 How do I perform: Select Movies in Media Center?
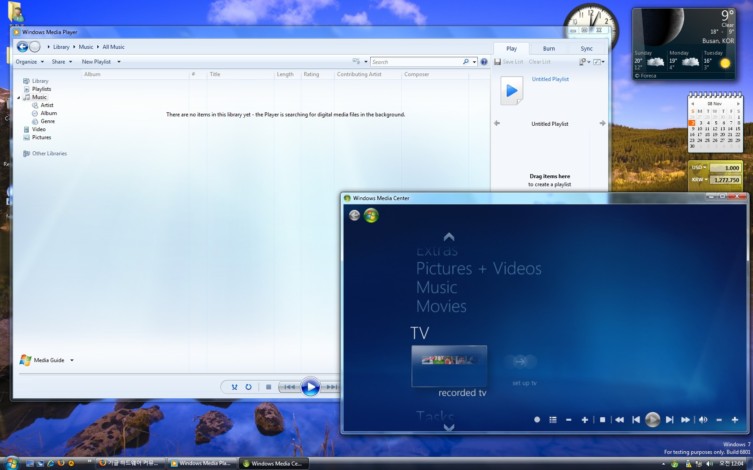pyautogui.click(x=441, y=306)
